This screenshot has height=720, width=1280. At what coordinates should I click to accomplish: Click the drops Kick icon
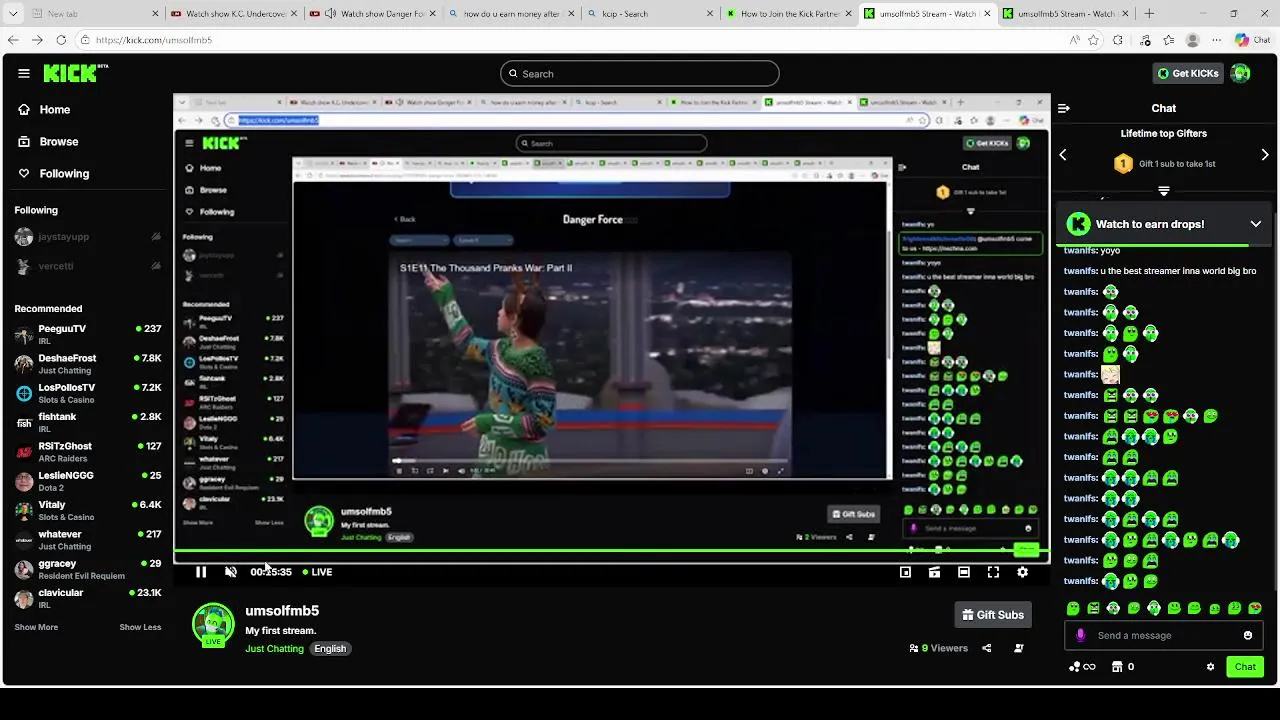click(1078, 224)
